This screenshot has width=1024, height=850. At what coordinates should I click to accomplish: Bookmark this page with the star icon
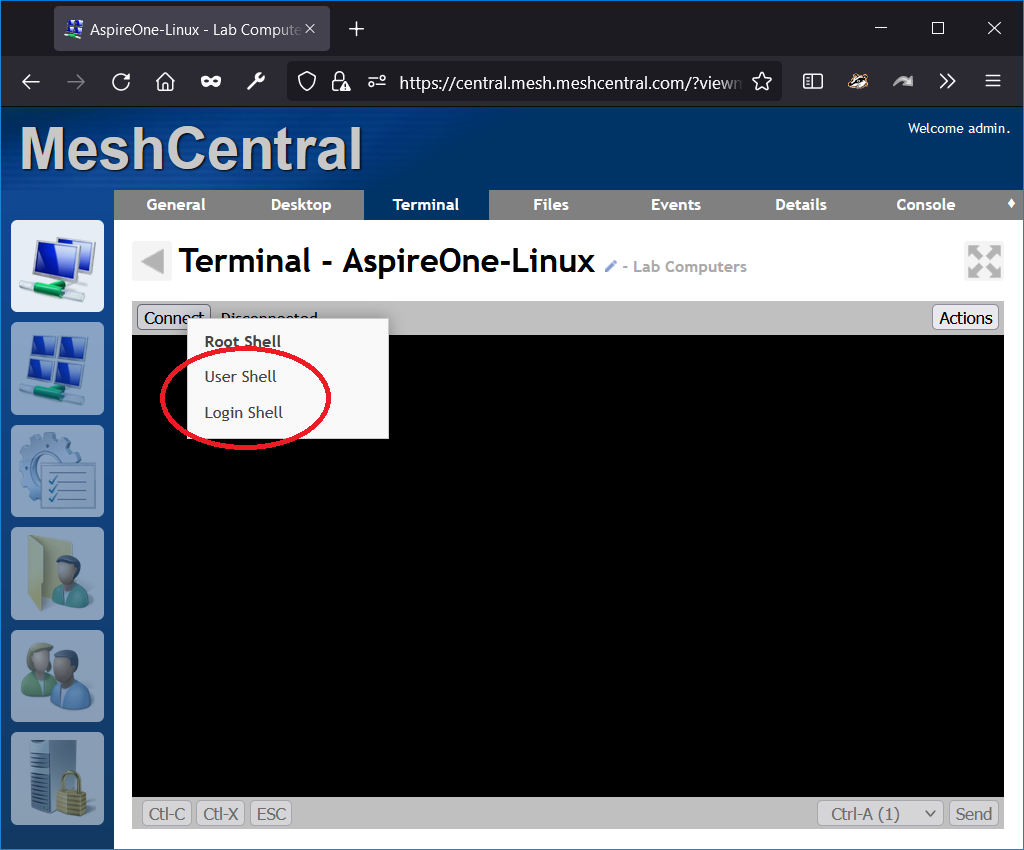(x=760, y=81)
